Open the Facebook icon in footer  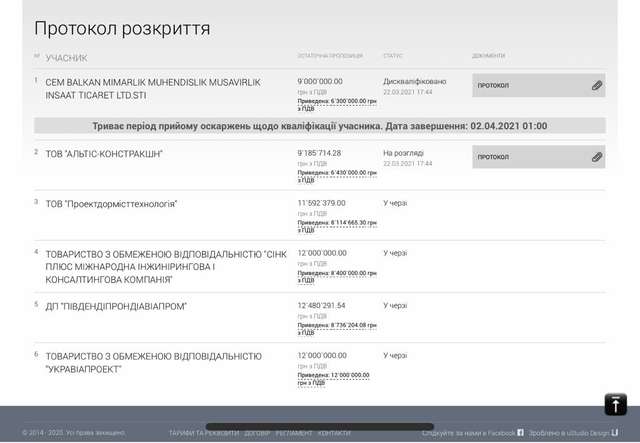[x=520, y=433]
